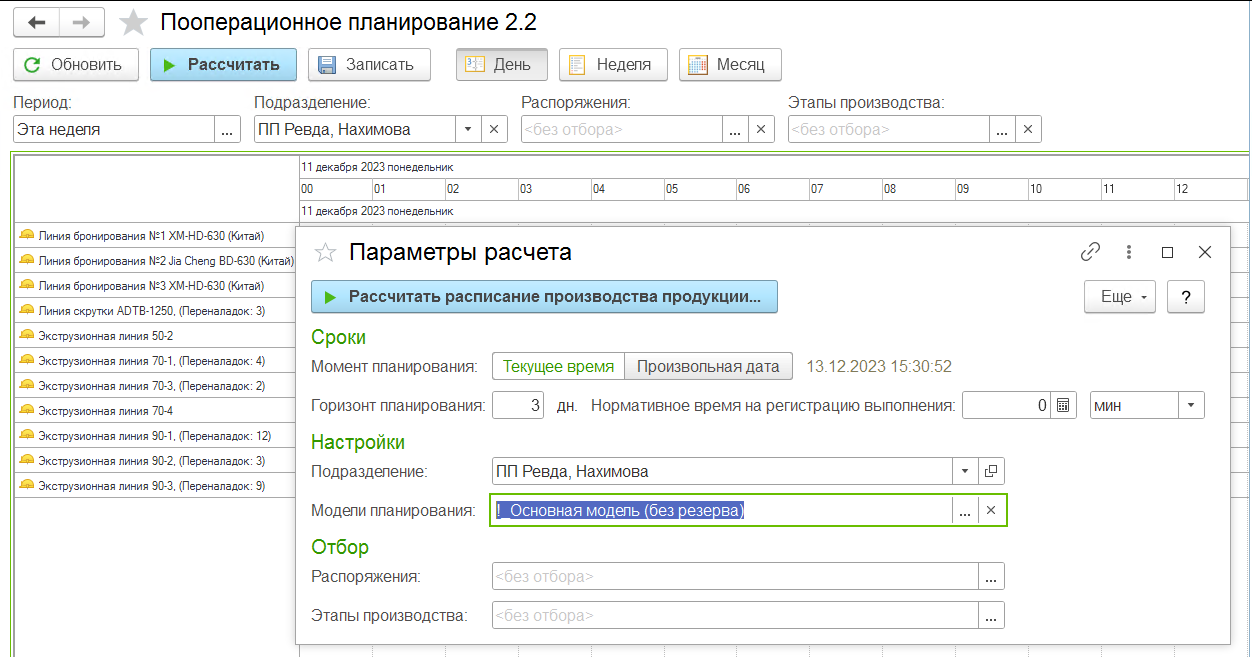This screenshot has height=657, width=1252.
Task: Add Пооперационное планирование 2.2 to favorites star
Action: 133,22
